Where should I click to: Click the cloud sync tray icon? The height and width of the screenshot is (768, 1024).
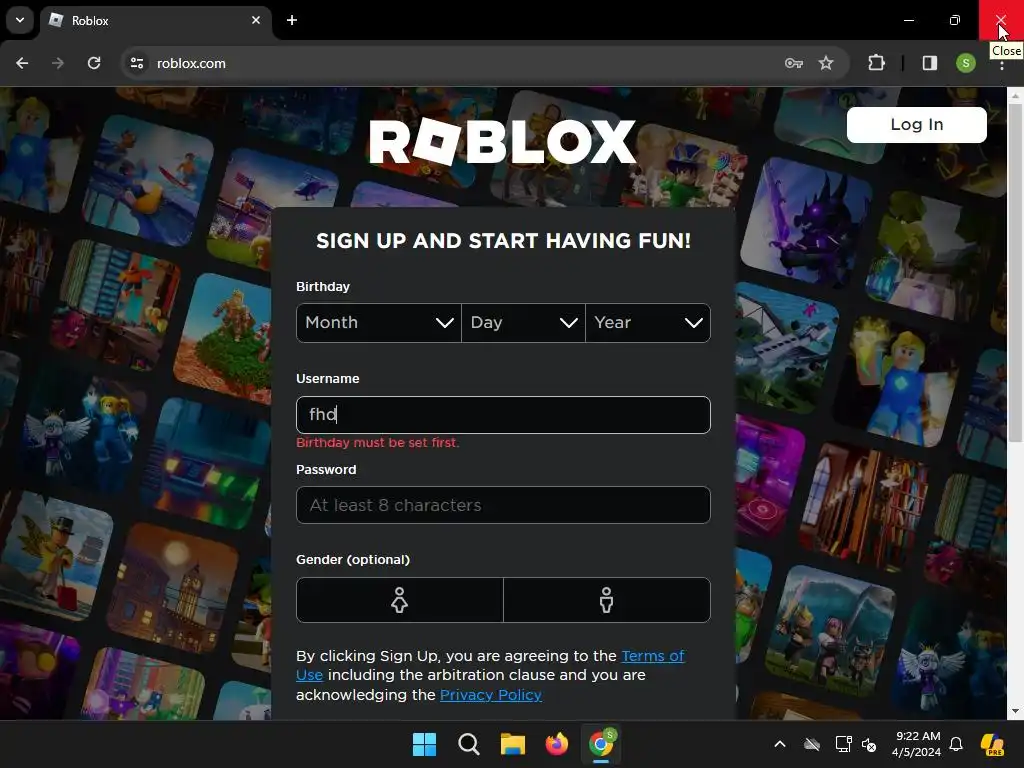812,744
